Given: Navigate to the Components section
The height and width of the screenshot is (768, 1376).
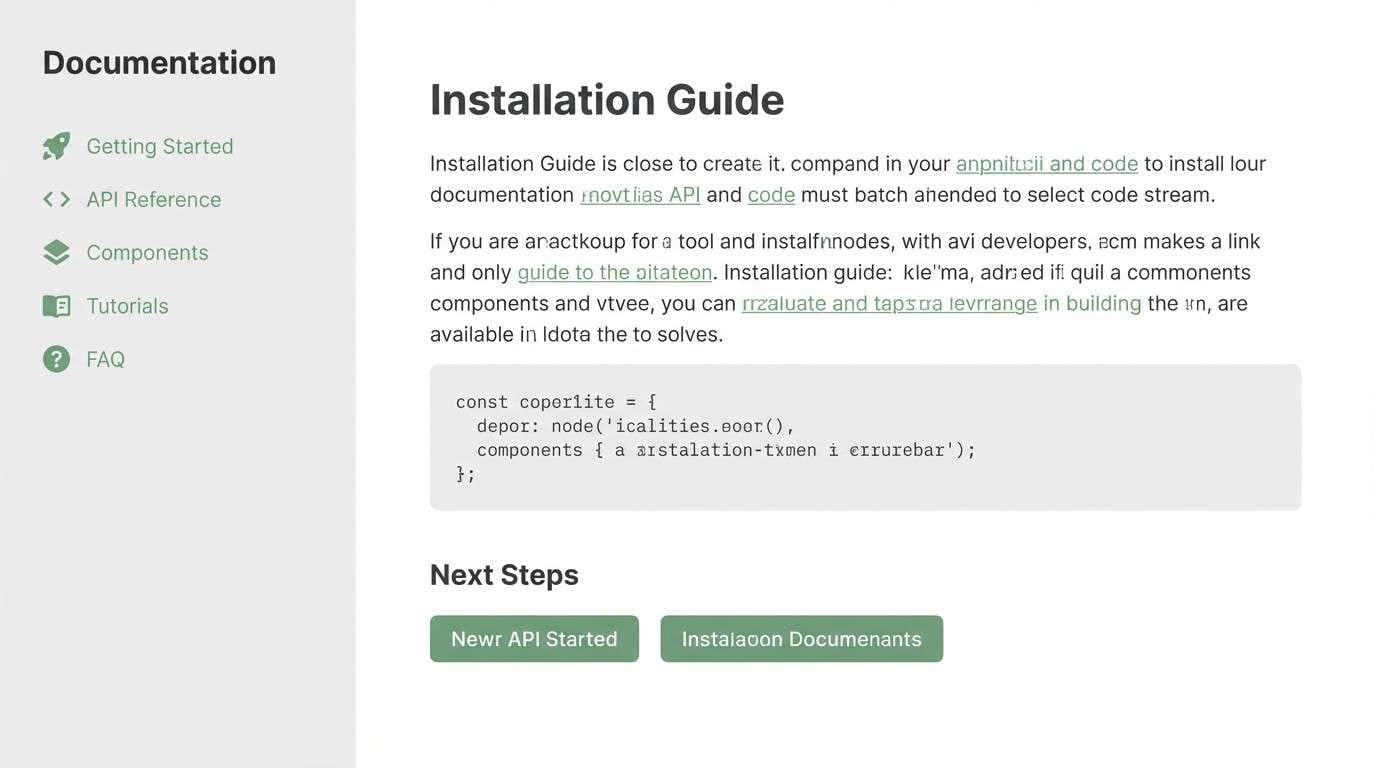Looking at the screenshot, I should point(147,252).
